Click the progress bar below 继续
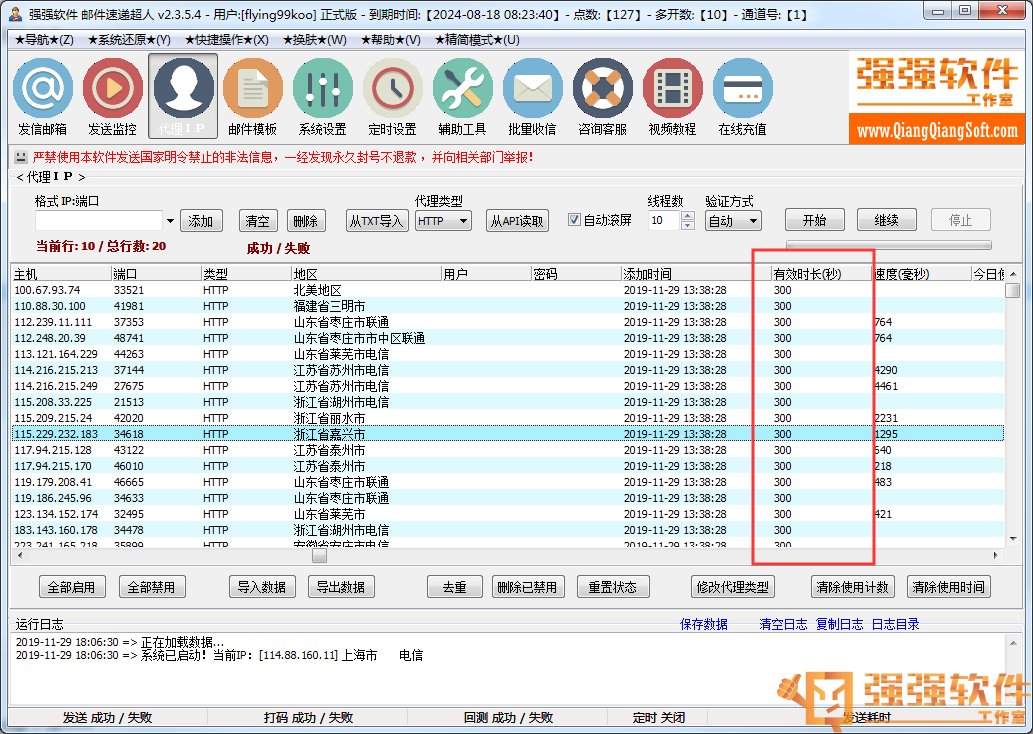Screen dimensions: 1033x734 pos(889,244)
